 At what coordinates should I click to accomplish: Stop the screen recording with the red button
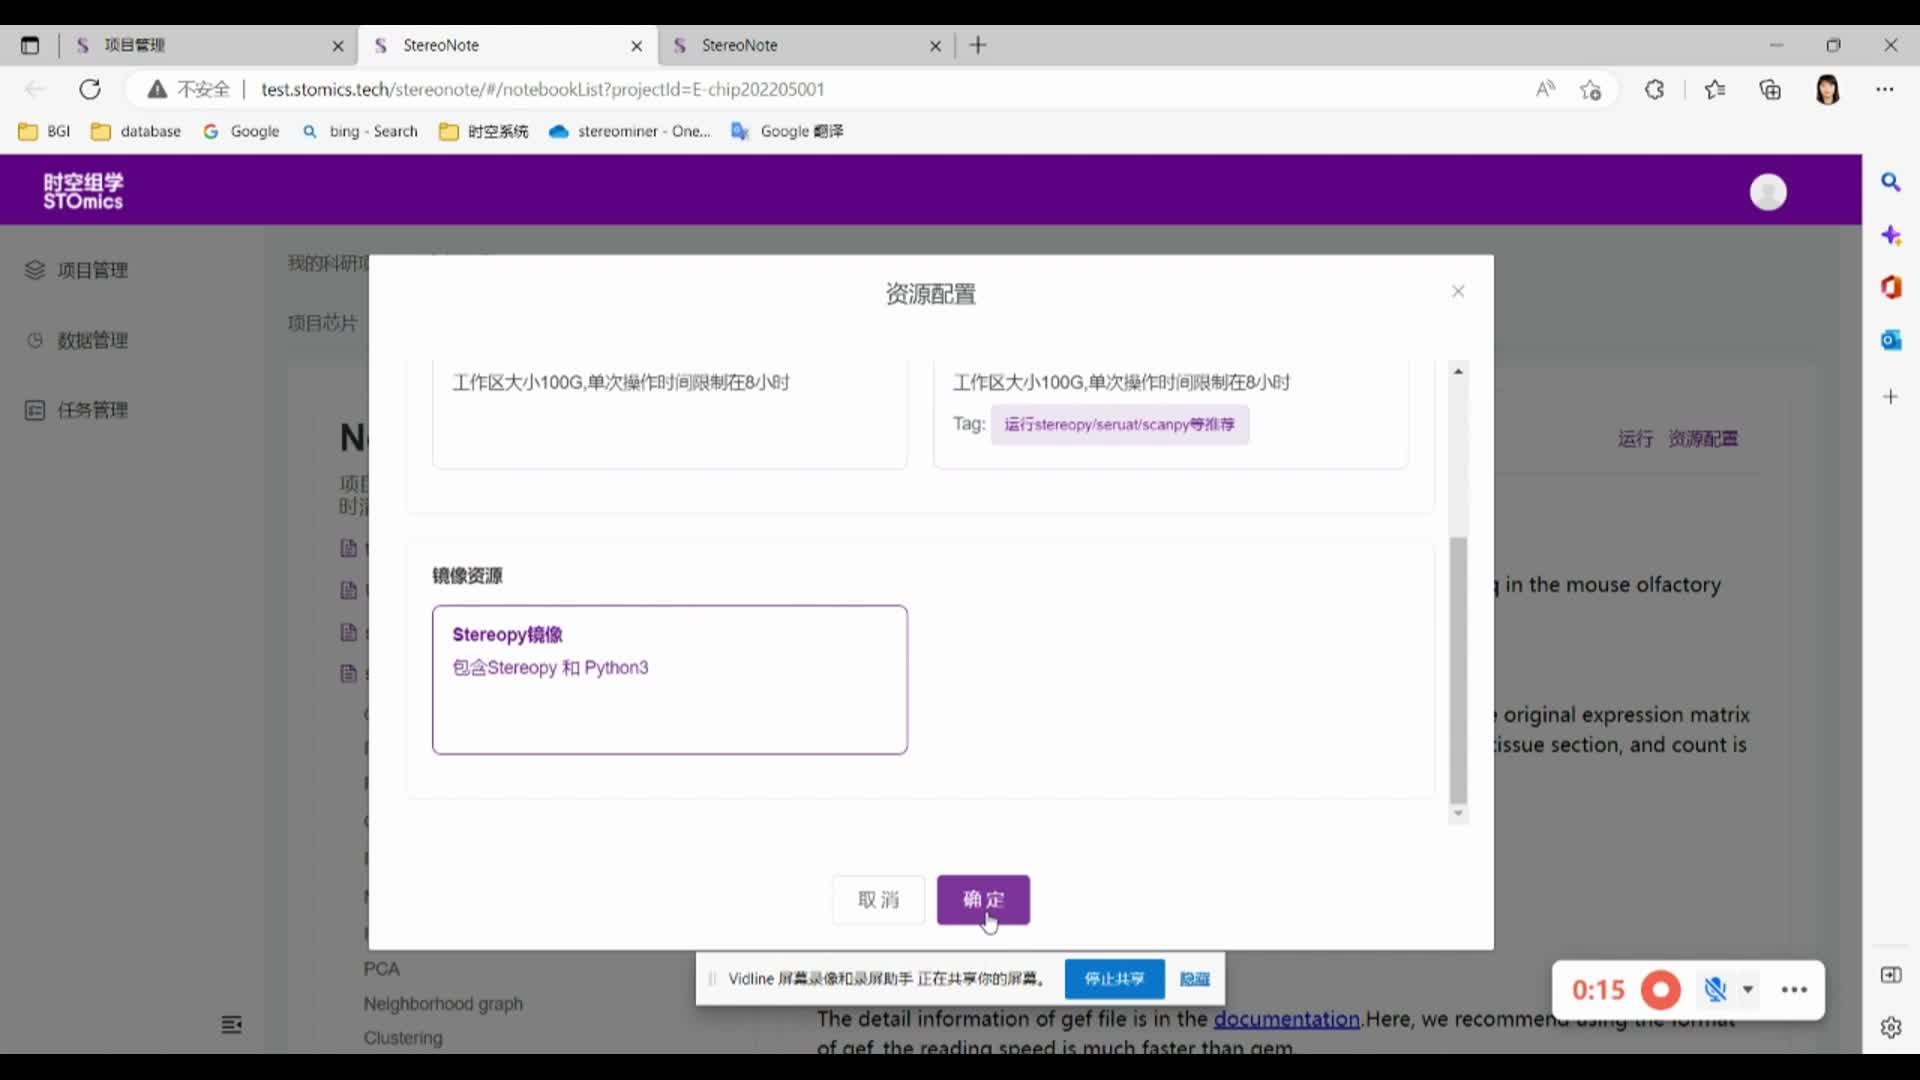click(1661, 990)
